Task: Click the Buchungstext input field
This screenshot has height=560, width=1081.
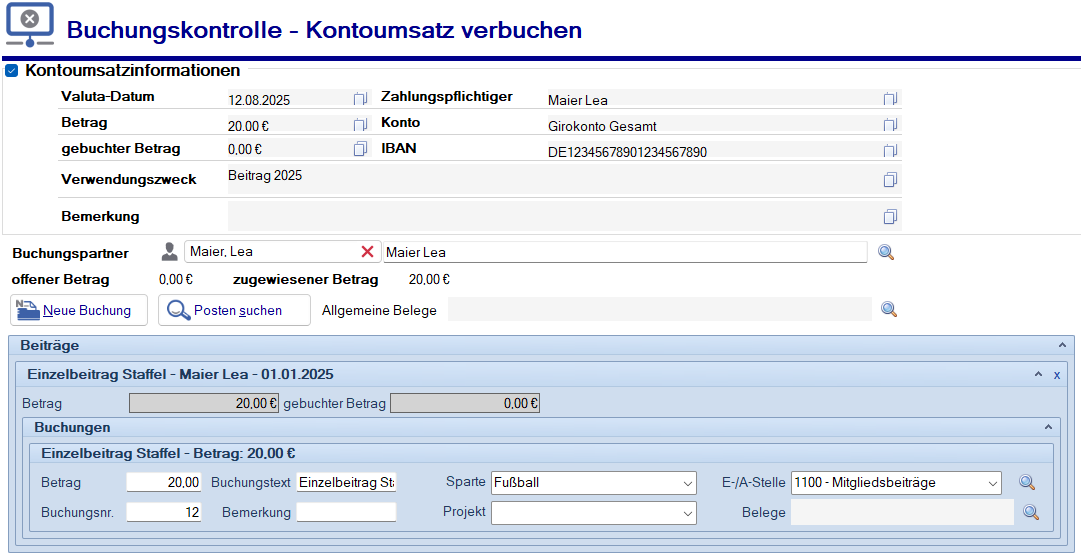Action: coord(346,483)
